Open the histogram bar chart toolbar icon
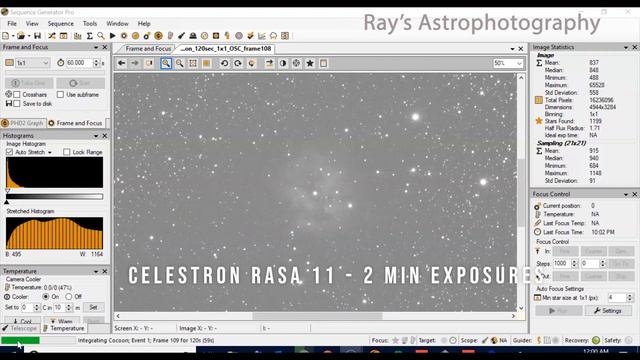Image resolution: width=640 pixels, height=360 pixels. coord(78,36)
